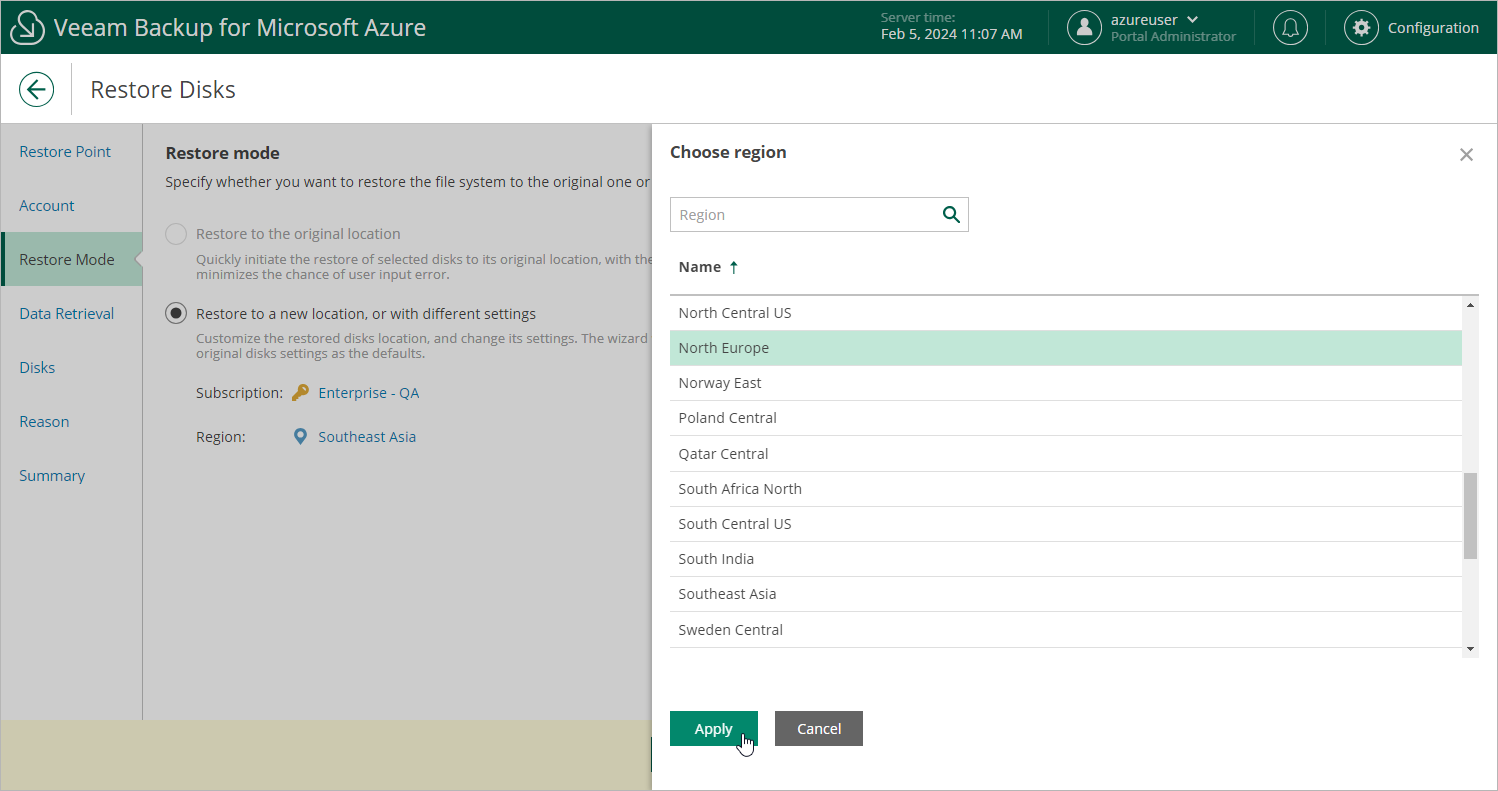Open the Reason step
Viewport: 1498px width, 791px height.
tap(44, 422)
